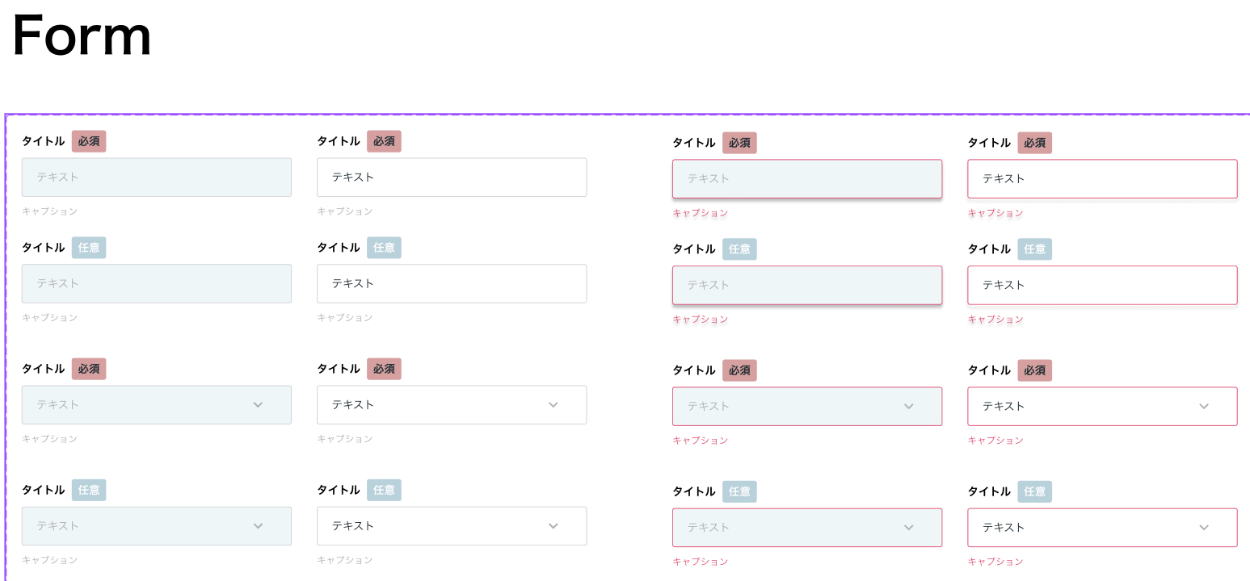Click chevron in white optional dropdown without error
This screenshot has width=1250, height=581.
pyautogui.click(x=553, y=526)
